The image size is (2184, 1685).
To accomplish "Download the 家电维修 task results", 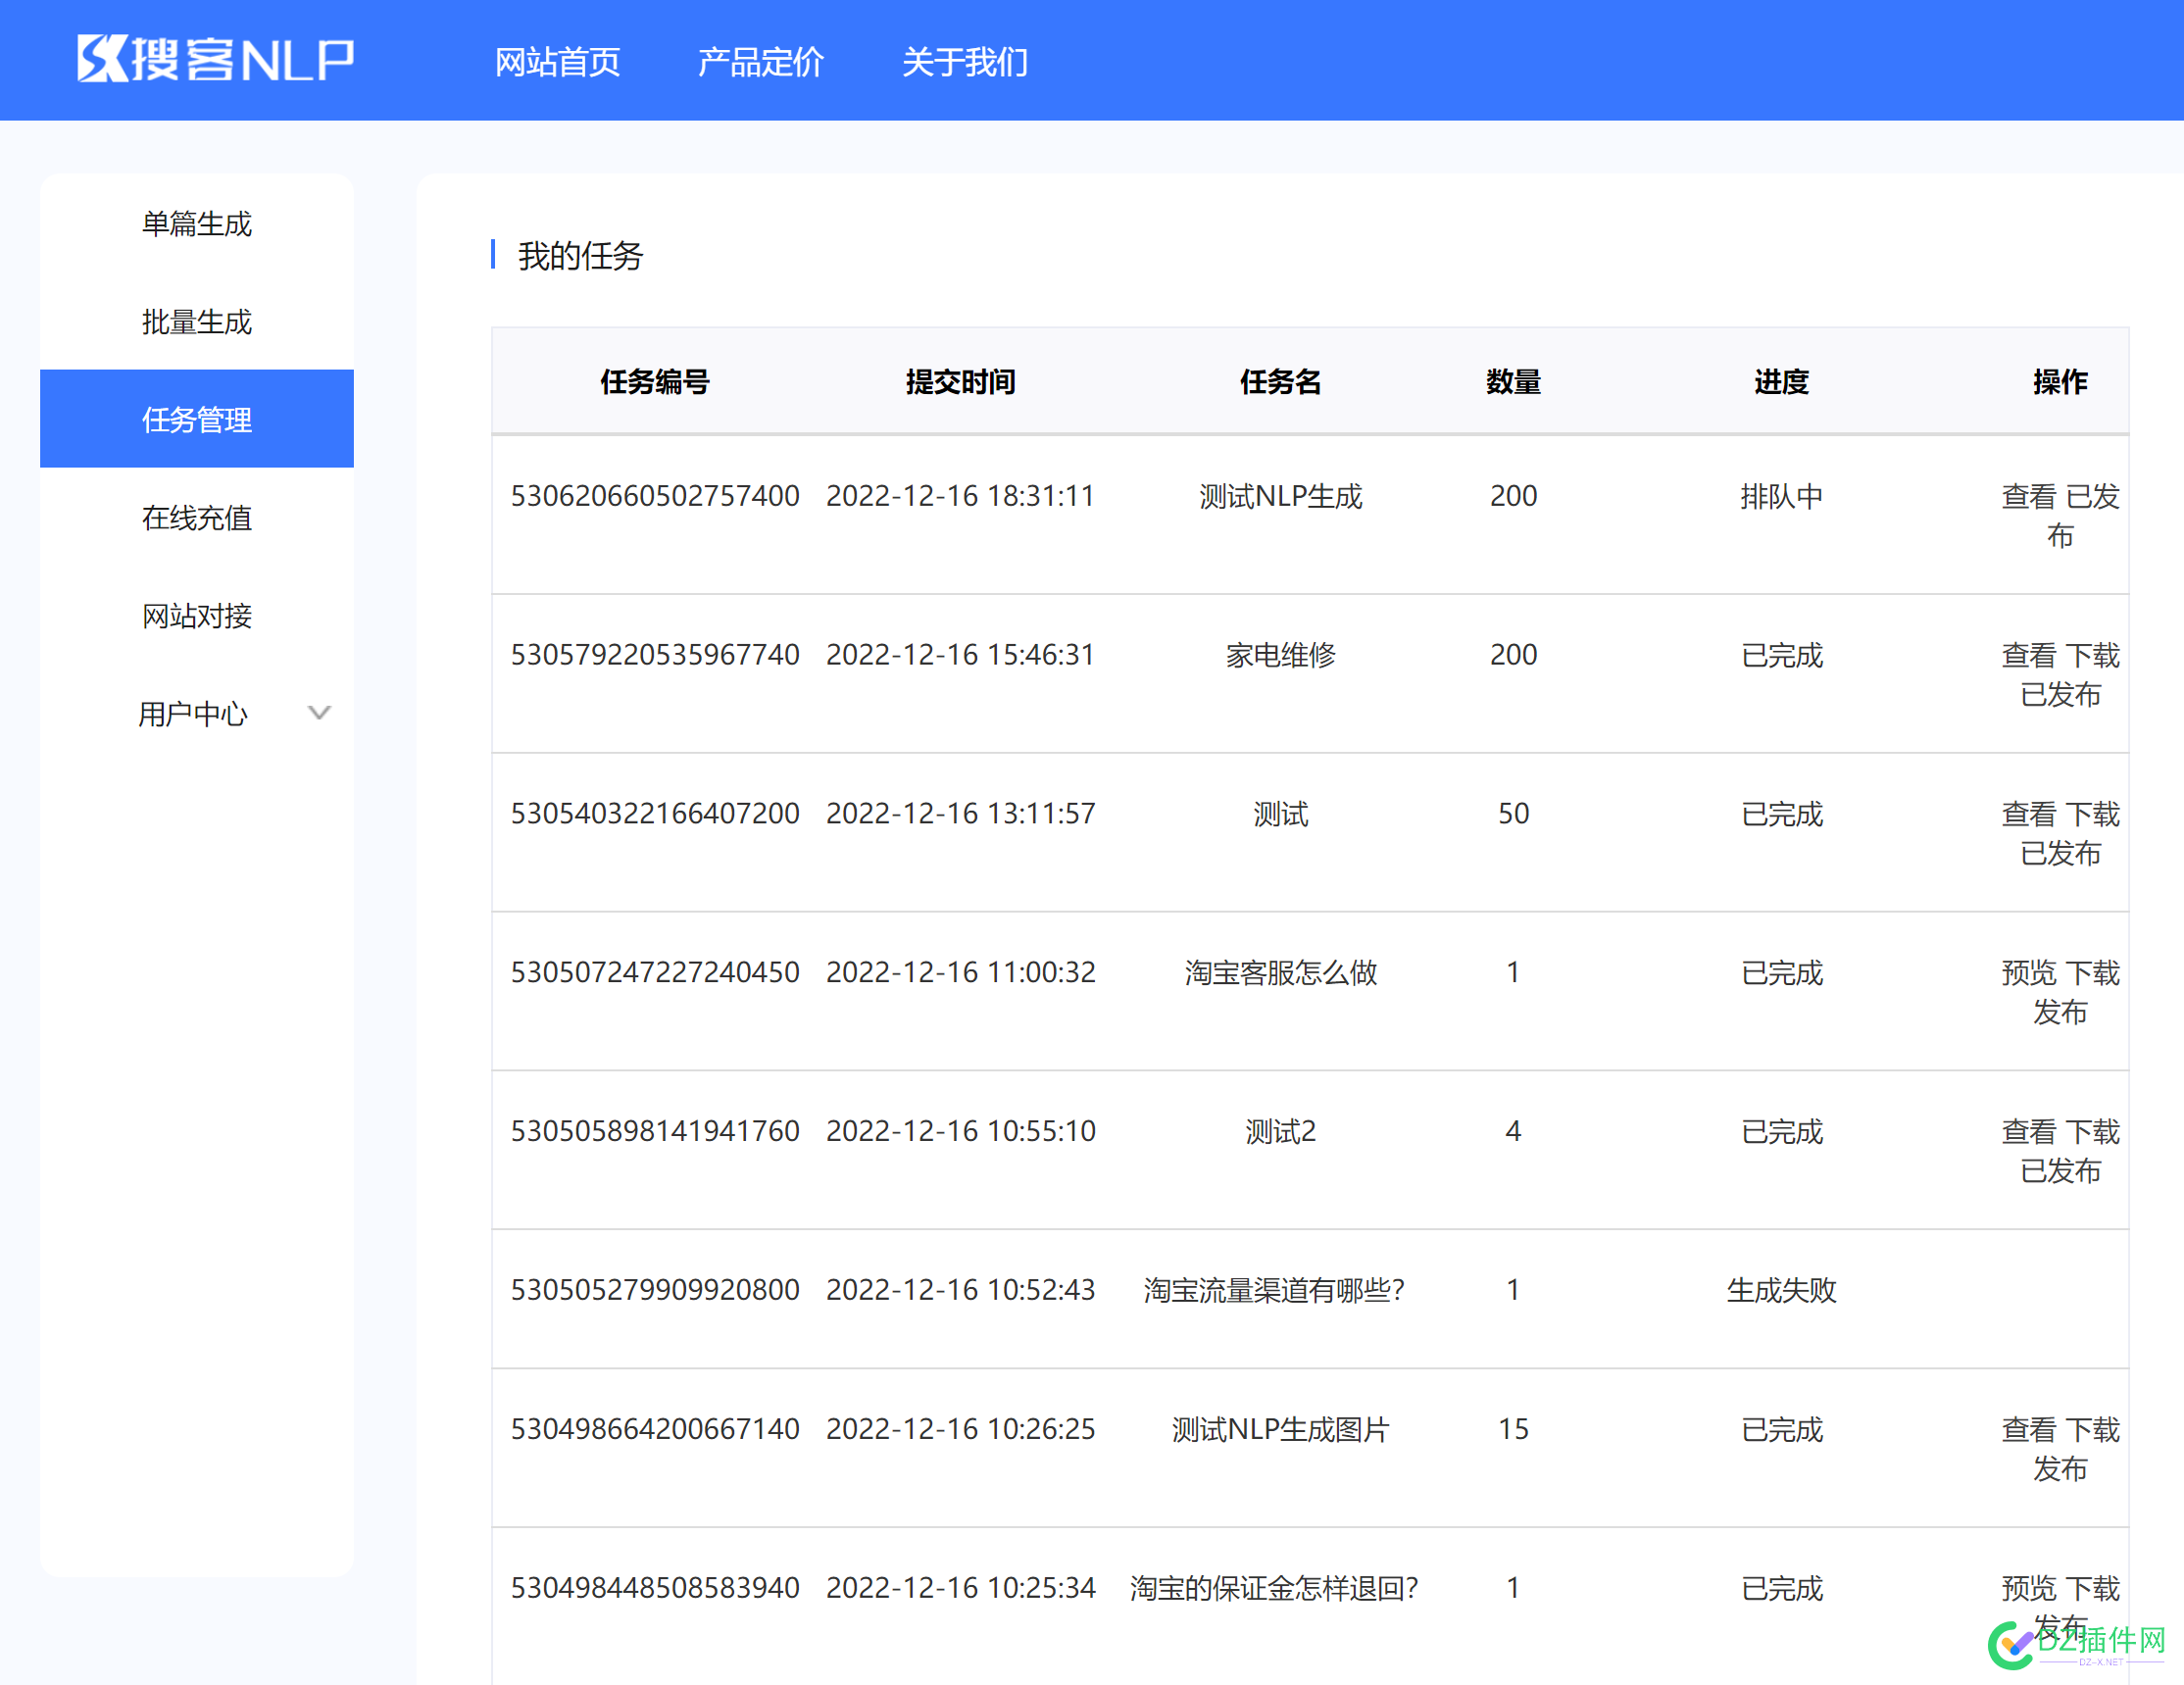I will (x=2092, y=655).
